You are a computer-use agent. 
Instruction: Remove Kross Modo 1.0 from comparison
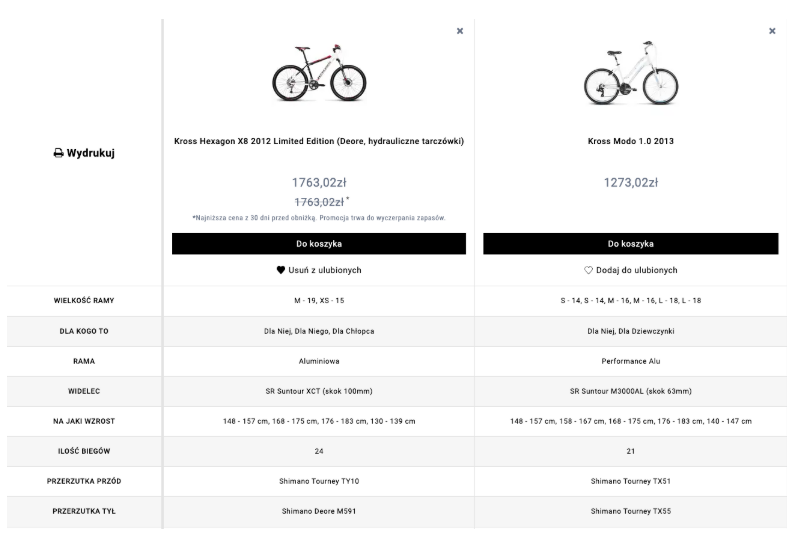point(772,31)
